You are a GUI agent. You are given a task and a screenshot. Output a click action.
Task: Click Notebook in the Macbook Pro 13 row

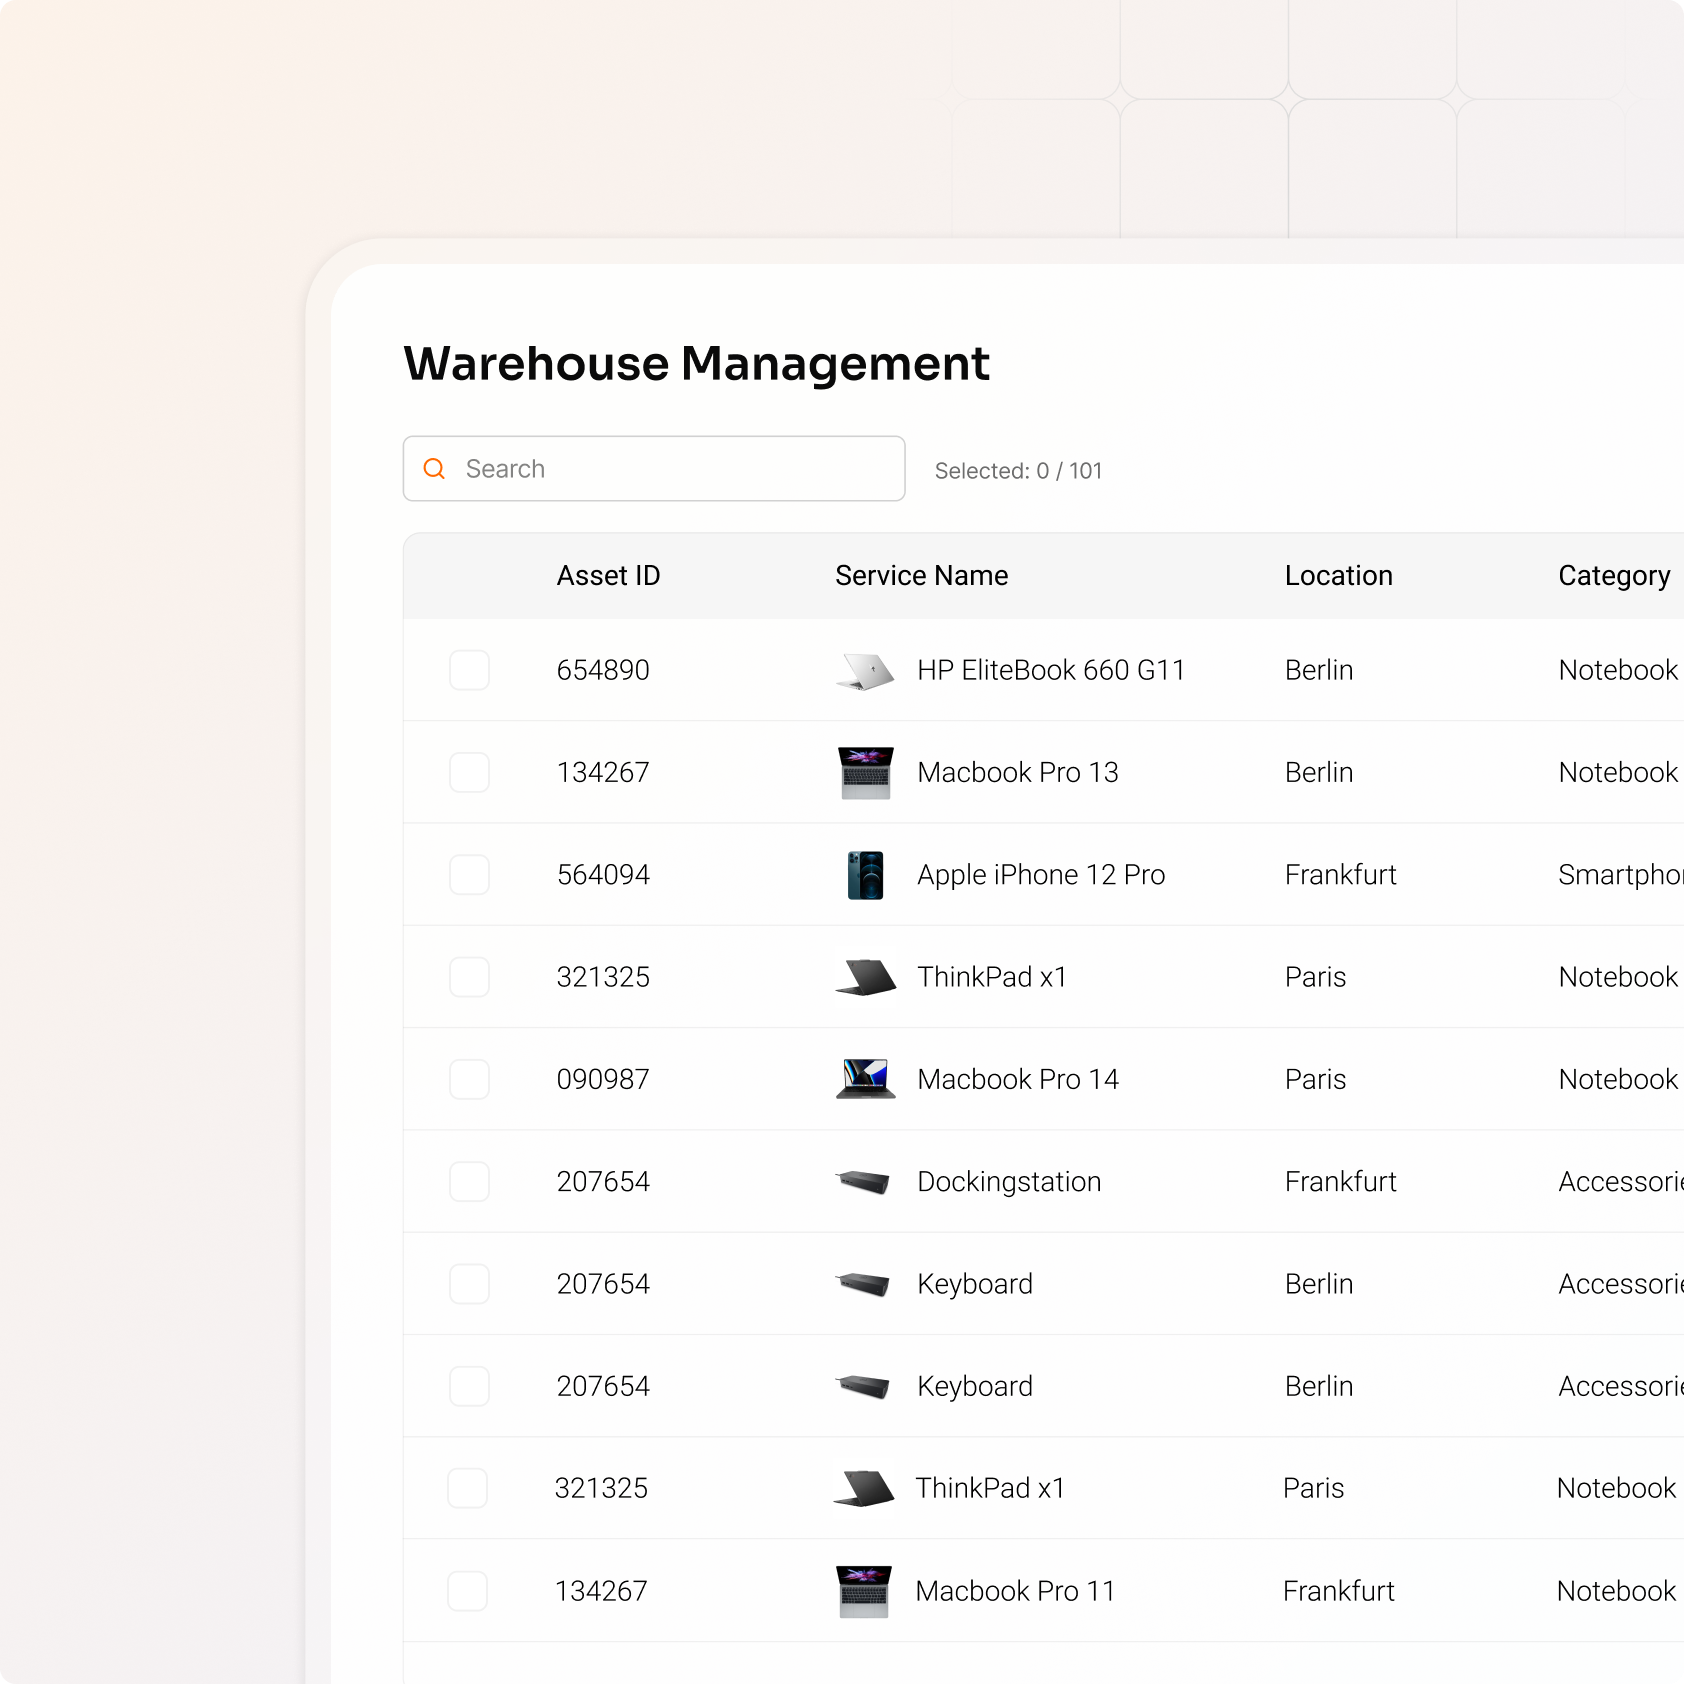[1618, 772]
